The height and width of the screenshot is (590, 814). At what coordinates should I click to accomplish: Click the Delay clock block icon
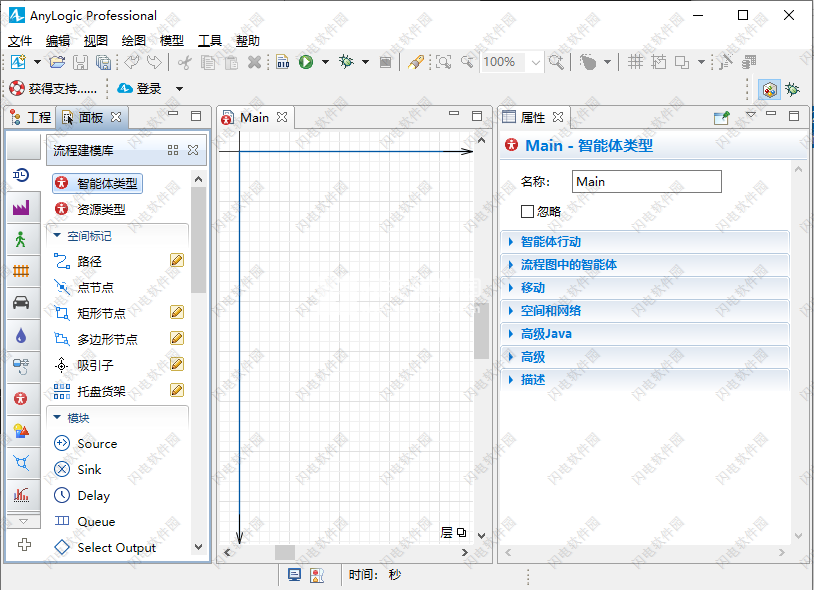(x=62, y=495)
